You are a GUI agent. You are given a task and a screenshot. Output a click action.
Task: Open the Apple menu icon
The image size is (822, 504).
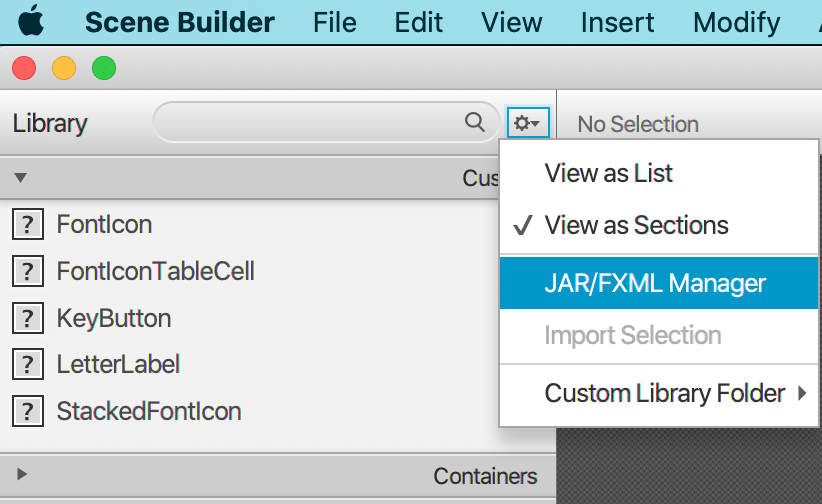click(31, 21)
